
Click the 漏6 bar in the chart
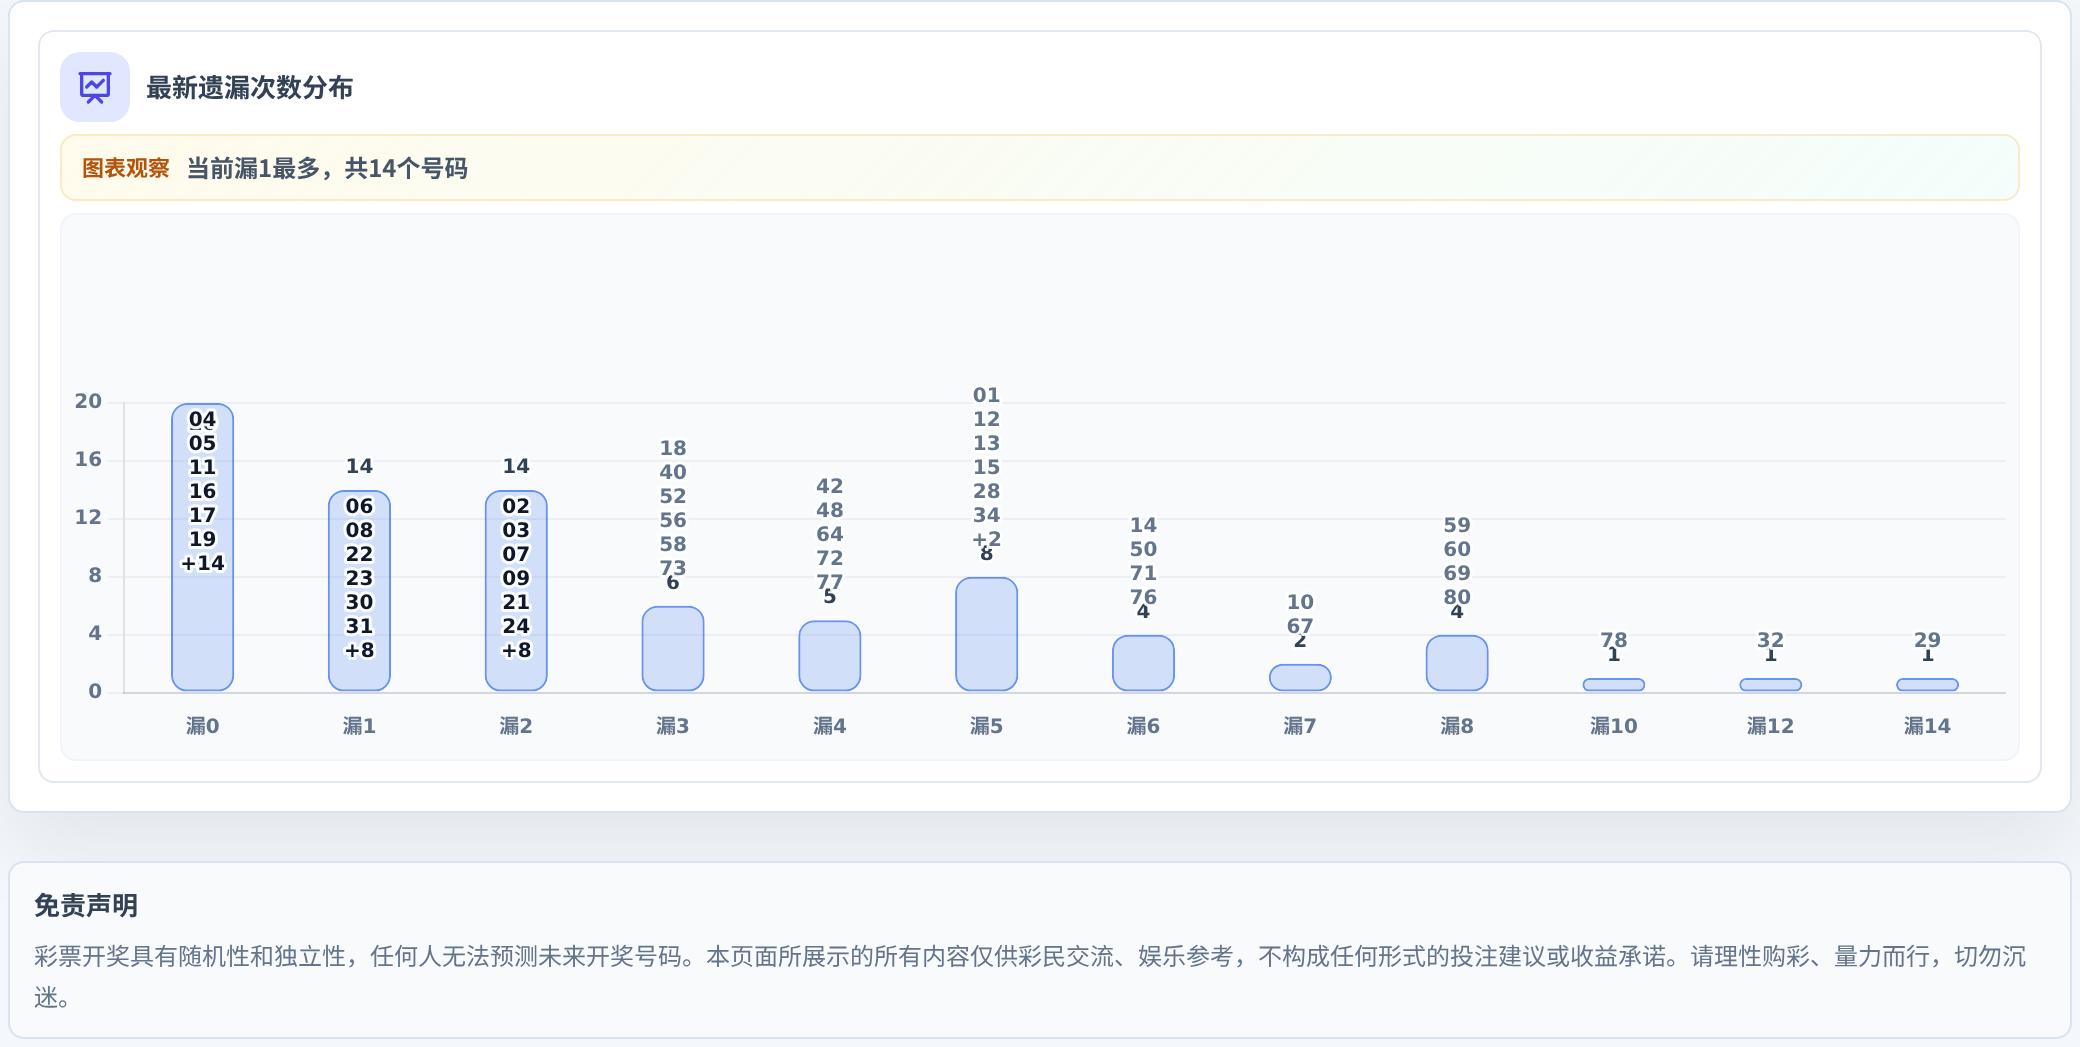1143,663
